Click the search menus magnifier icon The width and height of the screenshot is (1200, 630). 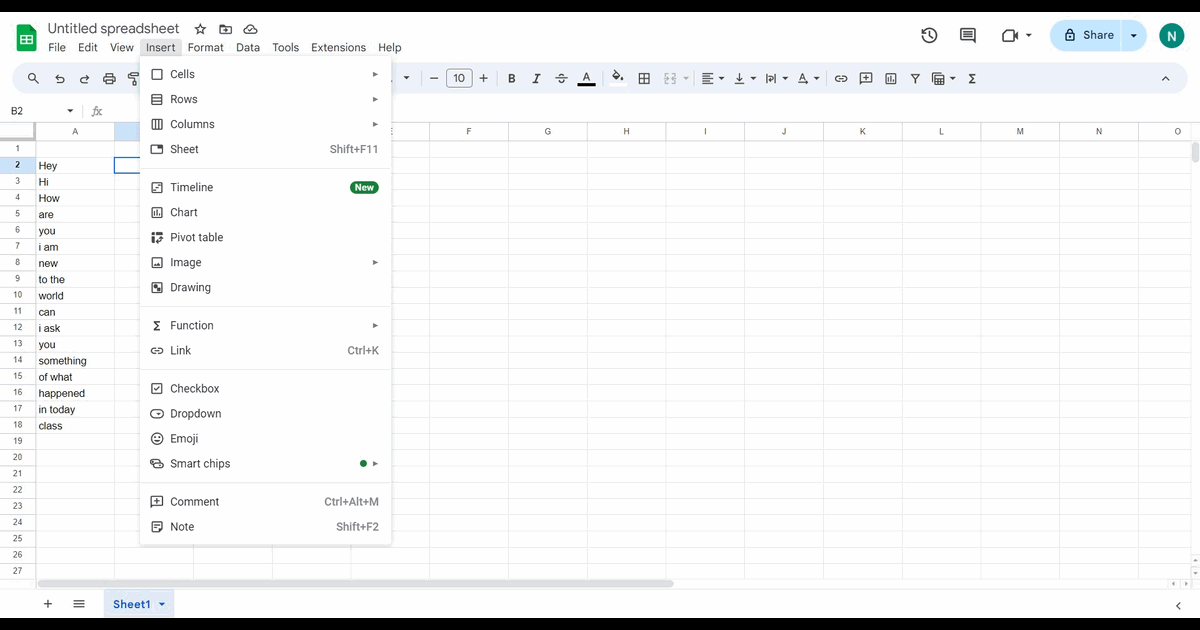(x=33, y=78)
